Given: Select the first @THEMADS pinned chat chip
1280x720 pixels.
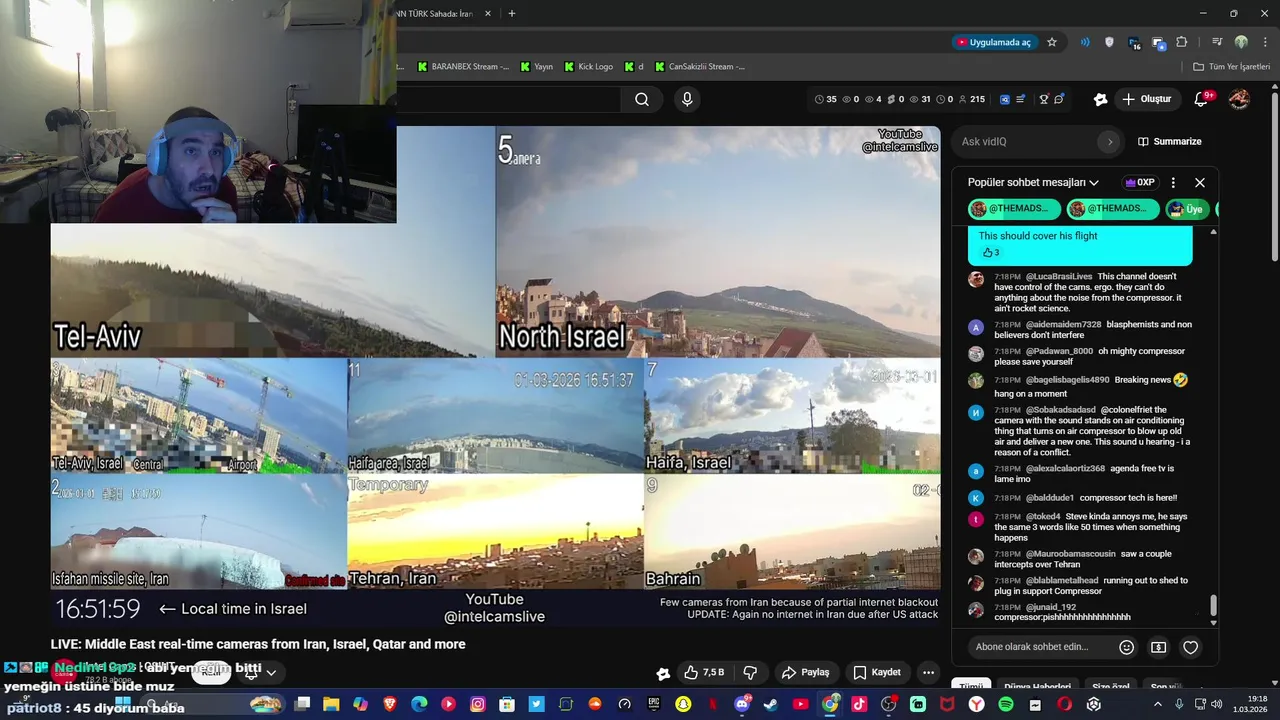Looking at the screenshot, I should coord(1013,209).
